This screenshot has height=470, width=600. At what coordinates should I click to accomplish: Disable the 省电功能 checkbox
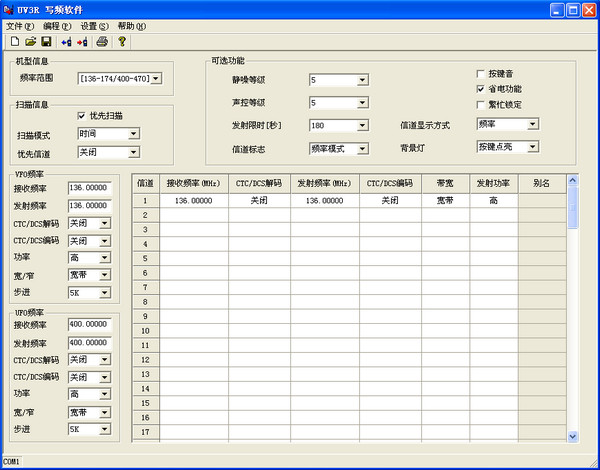[481, 89]
